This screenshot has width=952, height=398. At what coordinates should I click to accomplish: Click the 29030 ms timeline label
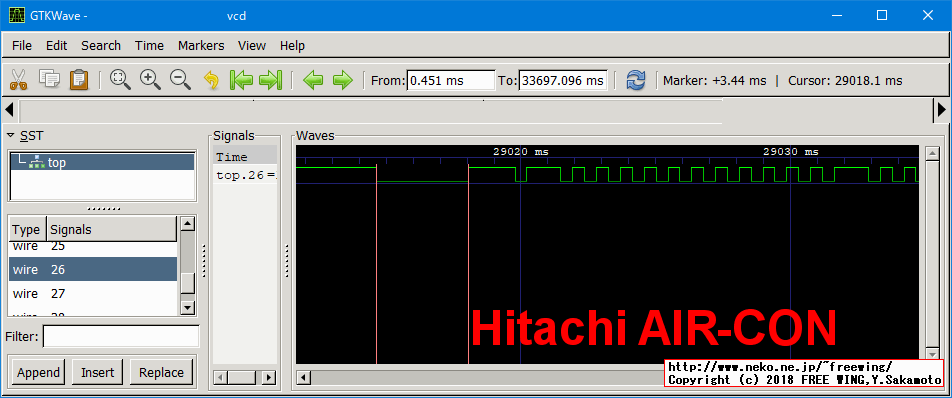(790, 152)
